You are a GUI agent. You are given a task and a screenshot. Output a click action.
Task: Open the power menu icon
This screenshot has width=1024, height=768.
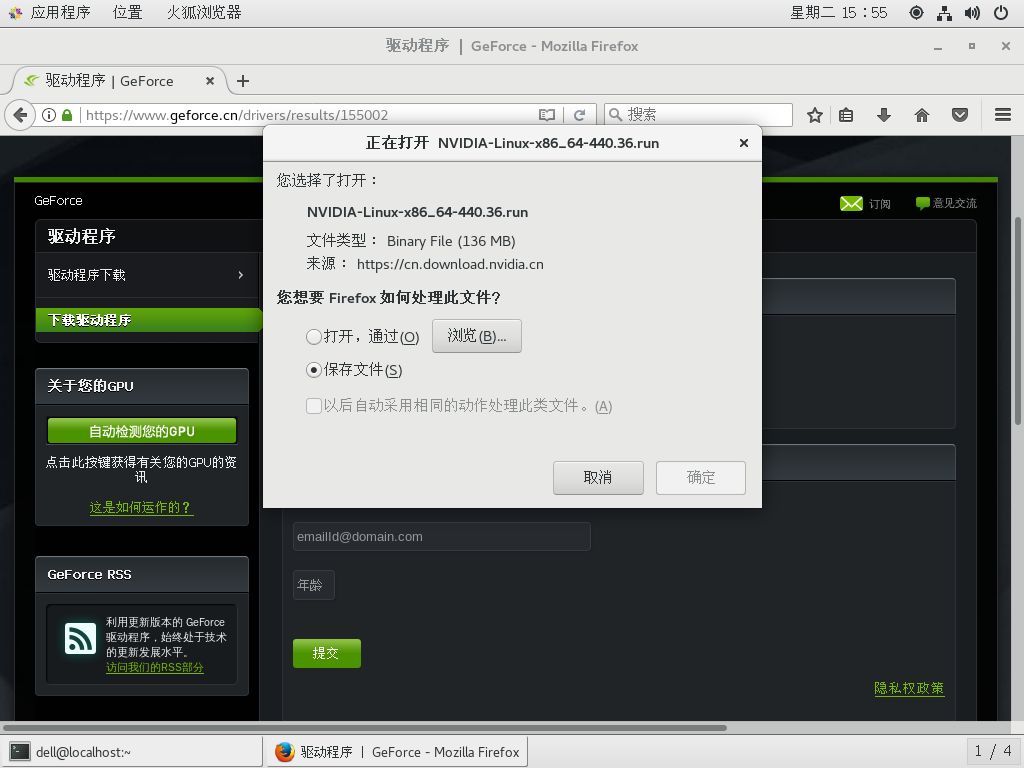(x=1000, y=13)
